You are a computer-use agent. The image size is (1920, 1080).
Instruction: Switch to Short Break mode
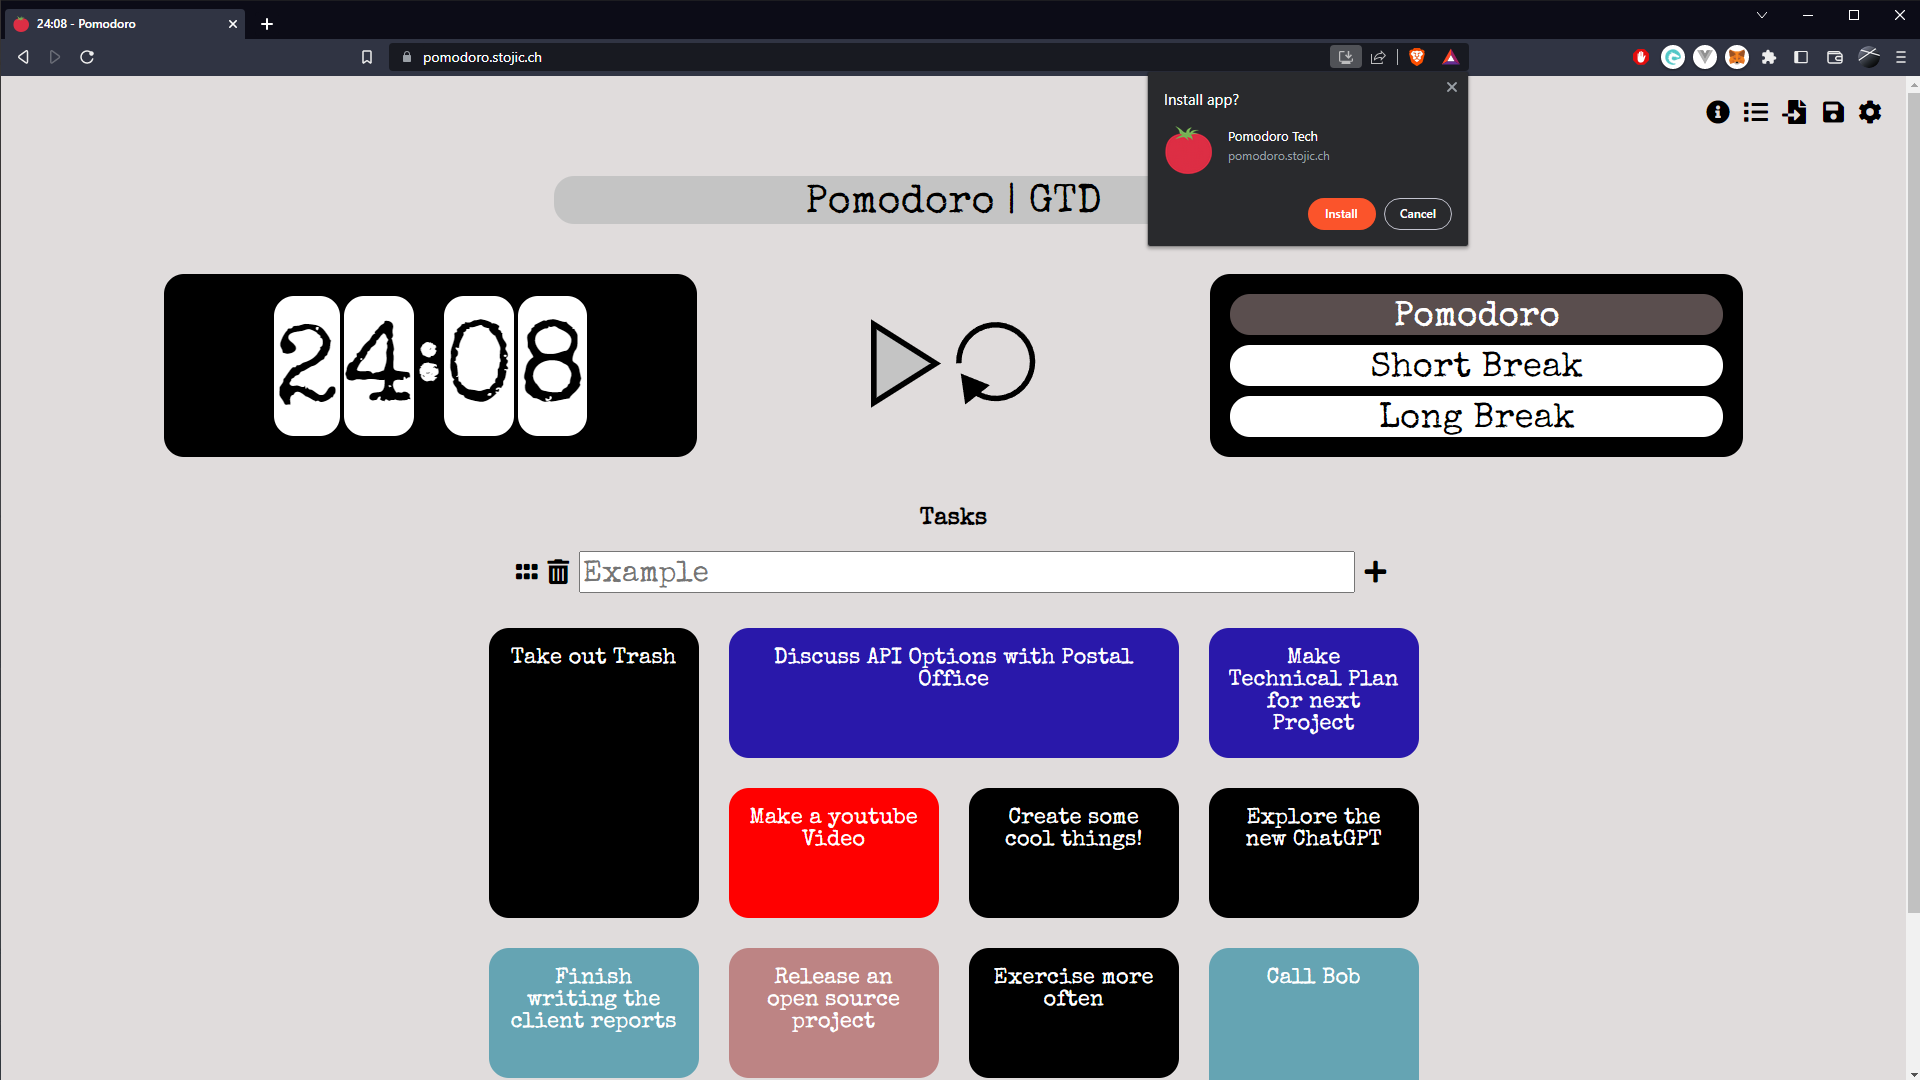1475,365
